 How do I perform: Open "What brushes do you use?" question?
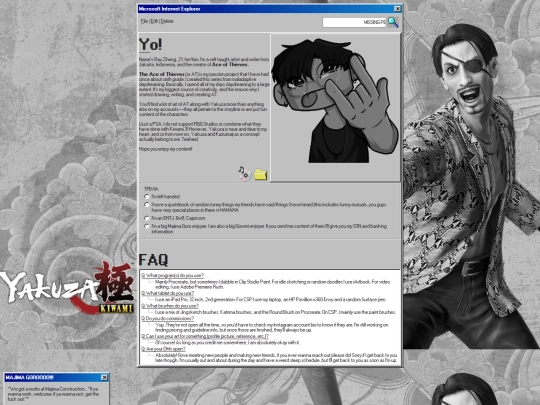(170, 306)
